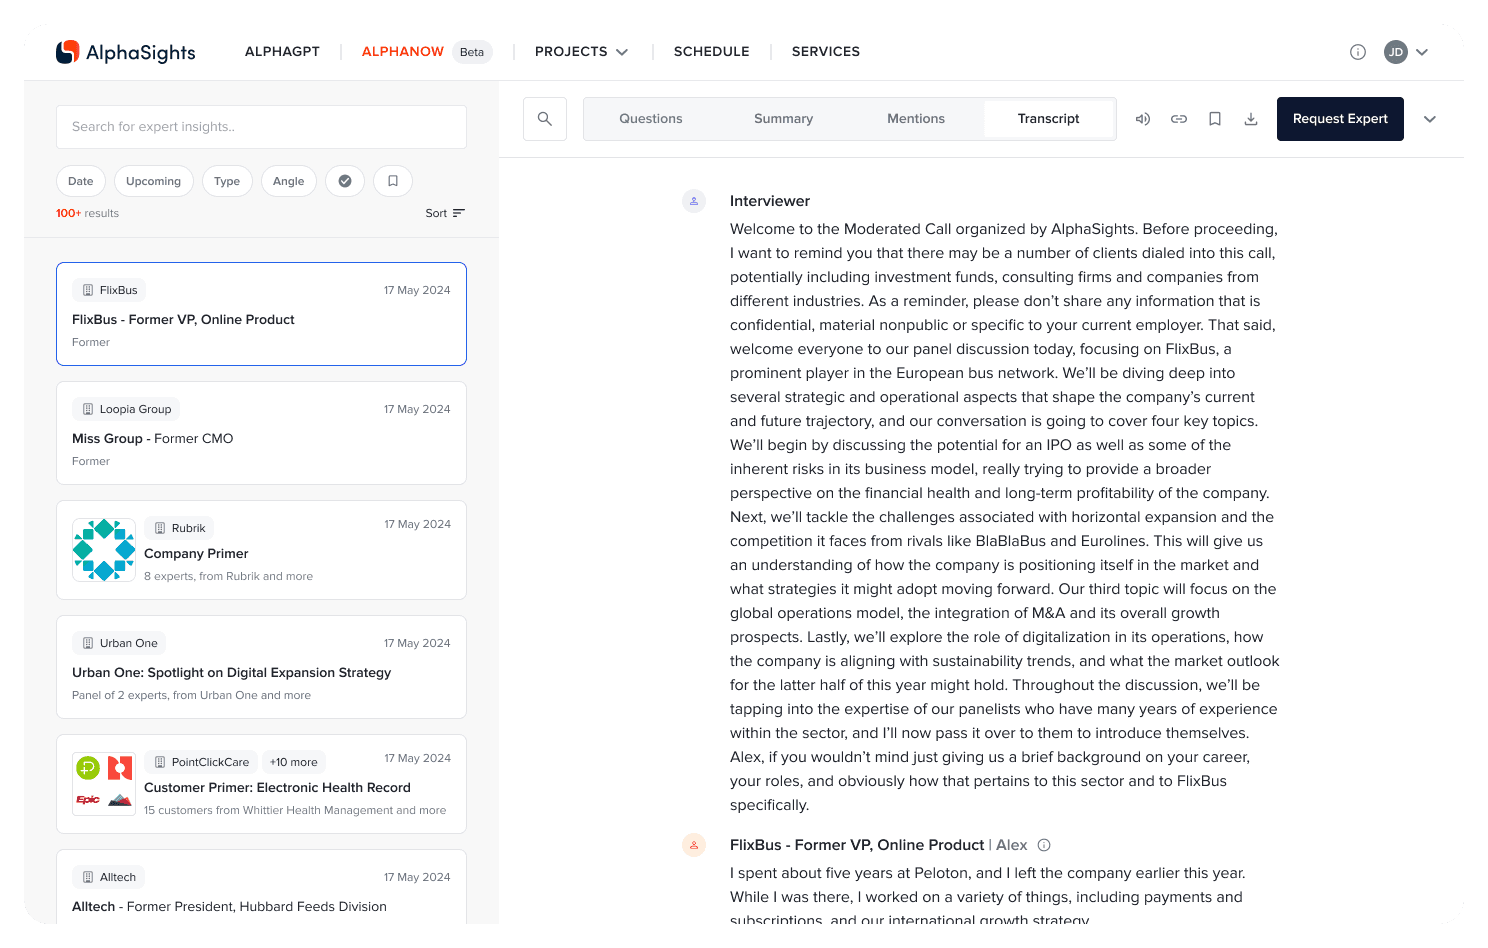Click the Rubrik company tag
Screen dimensions: 1488x948
[x=179, y=528]
